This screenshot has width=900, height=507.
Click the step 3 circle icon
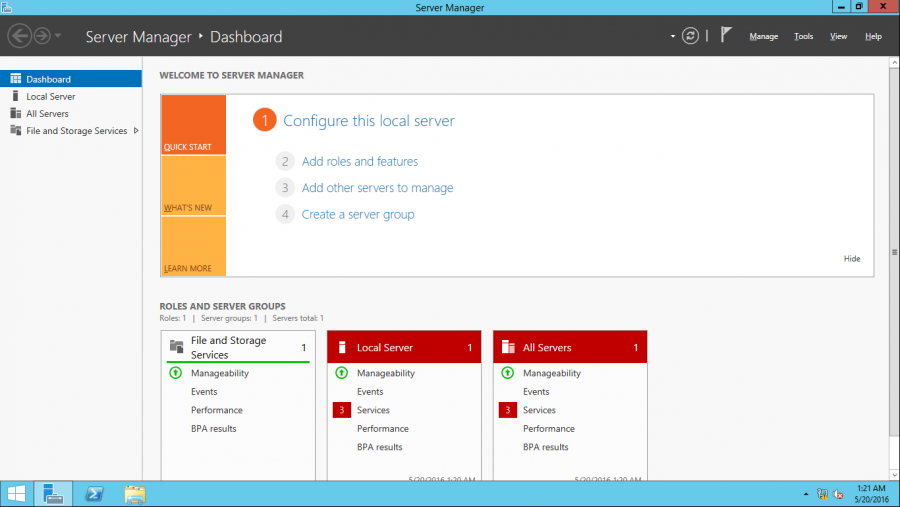(x=285, y=188)
